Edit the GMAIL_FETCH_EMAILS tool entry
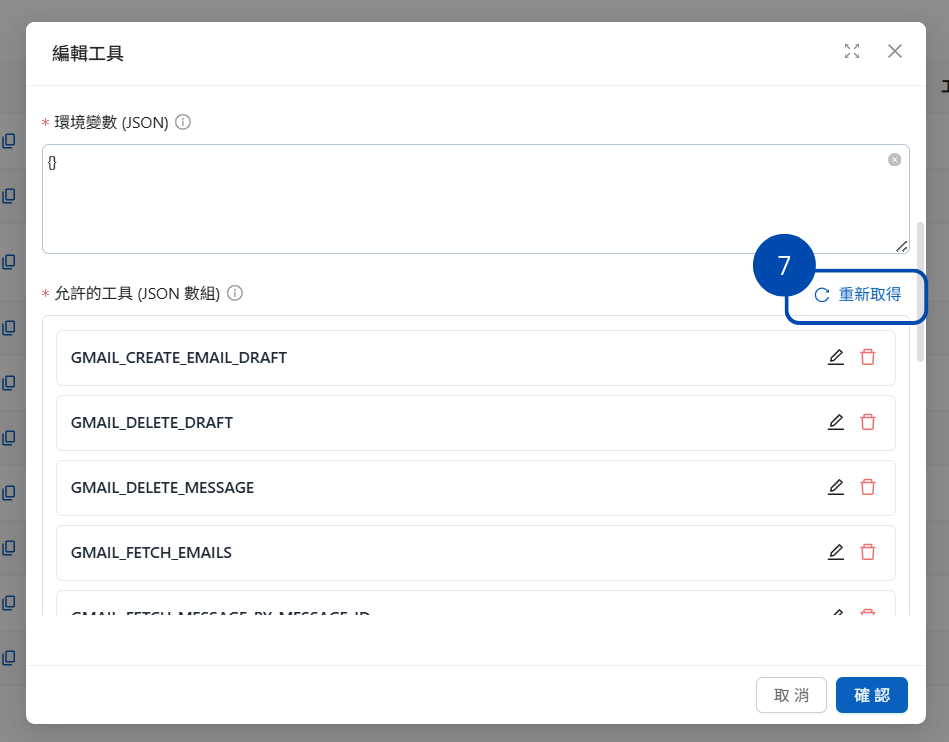This screenshot has width=949, height=742. [836, 552]
